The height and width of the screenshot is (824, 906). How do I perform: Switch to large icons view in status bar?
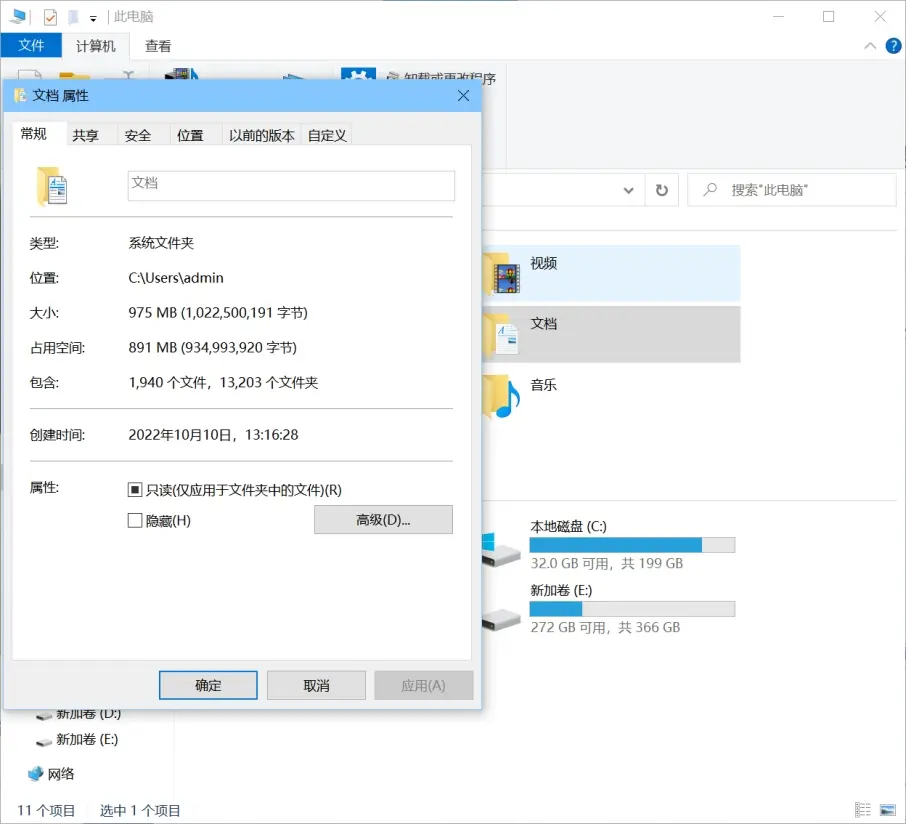click(x=888, y=810)
